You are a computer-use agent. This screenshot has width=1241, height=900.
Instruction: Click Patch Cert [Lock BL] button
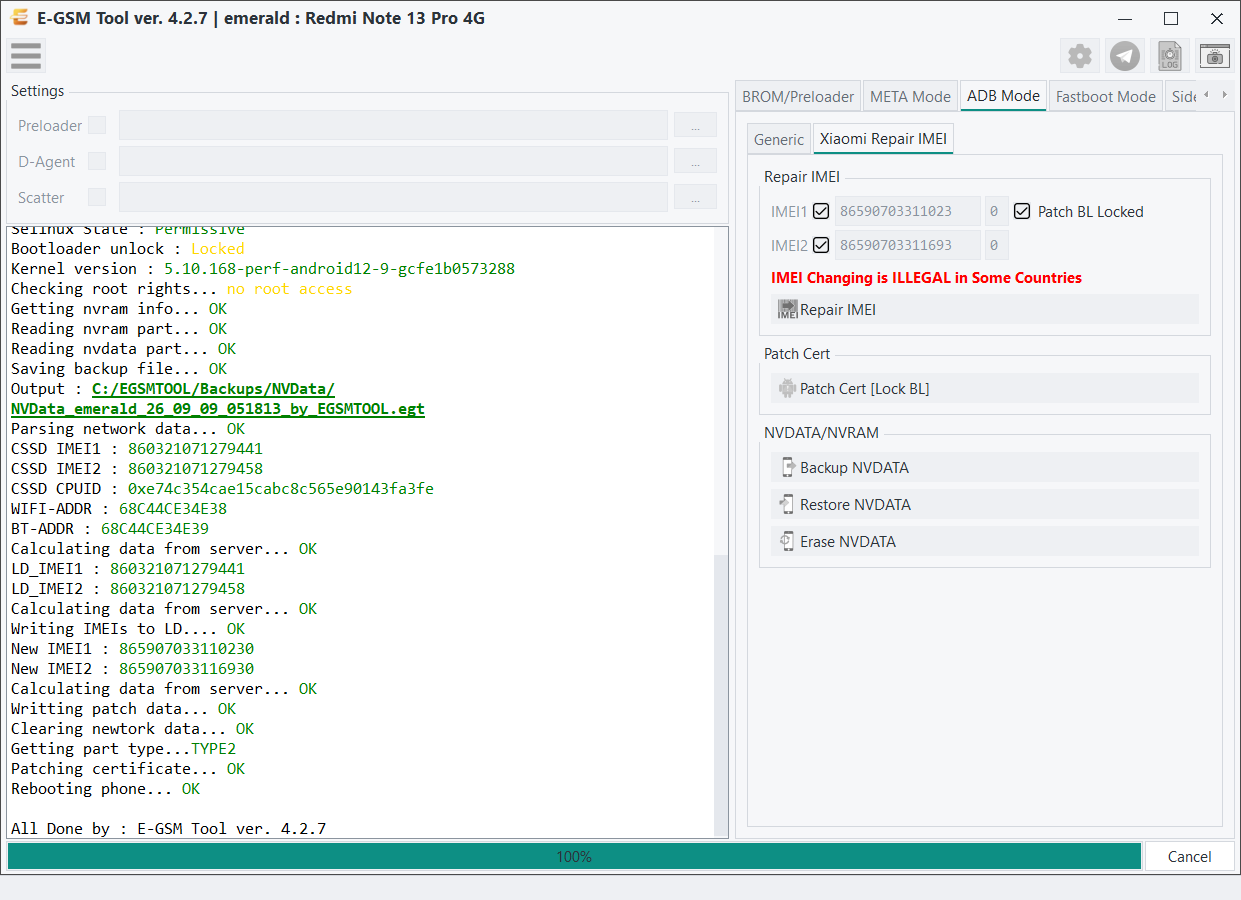tap(985, 388)
